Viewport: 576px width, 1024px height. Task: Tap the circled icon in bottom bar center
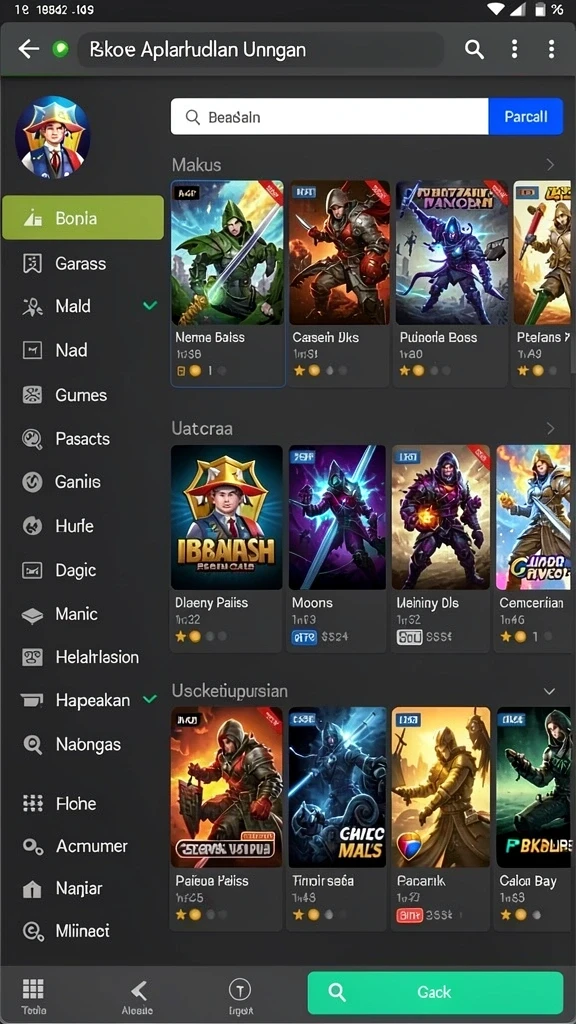240,990
